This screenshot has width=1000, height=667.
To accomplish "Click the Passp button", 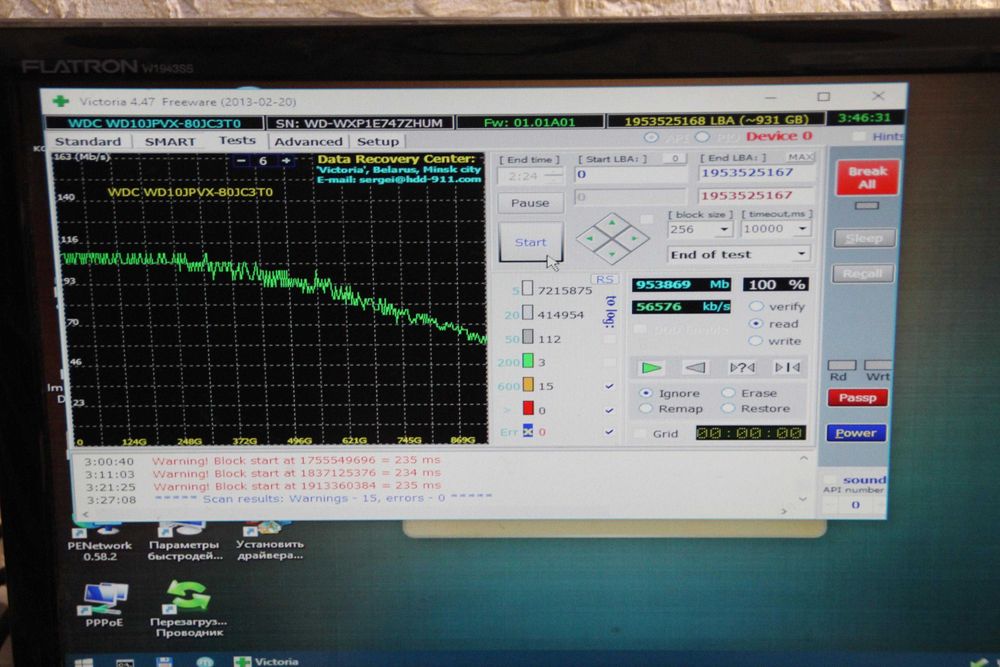I will tap(857, 398).
